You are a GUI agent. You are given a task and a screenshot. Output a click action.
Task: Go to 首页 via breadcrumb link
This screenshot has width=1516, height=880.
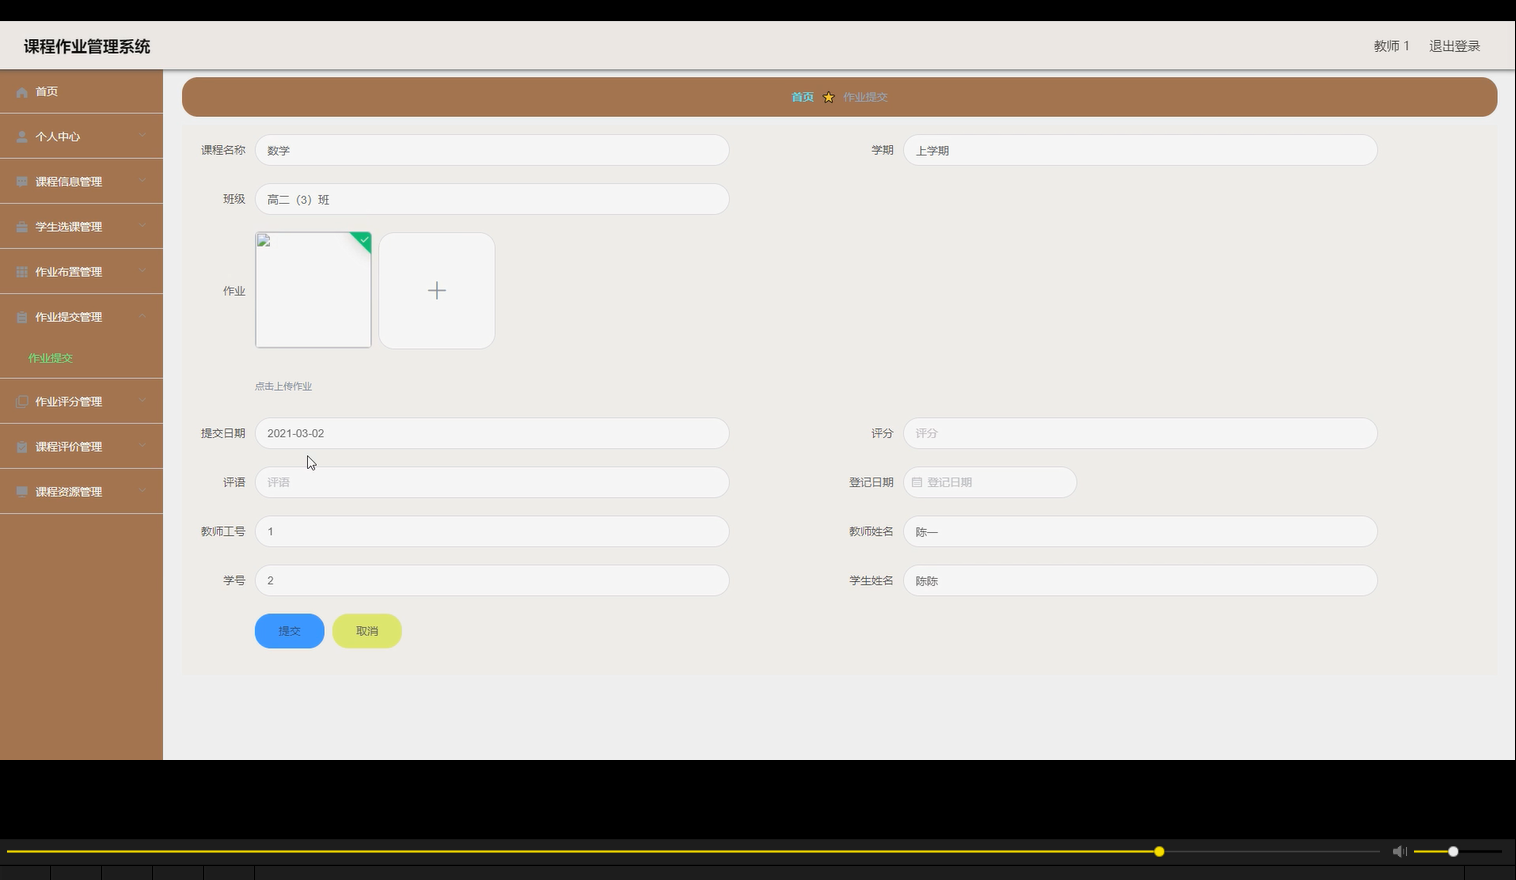[802, 97]
